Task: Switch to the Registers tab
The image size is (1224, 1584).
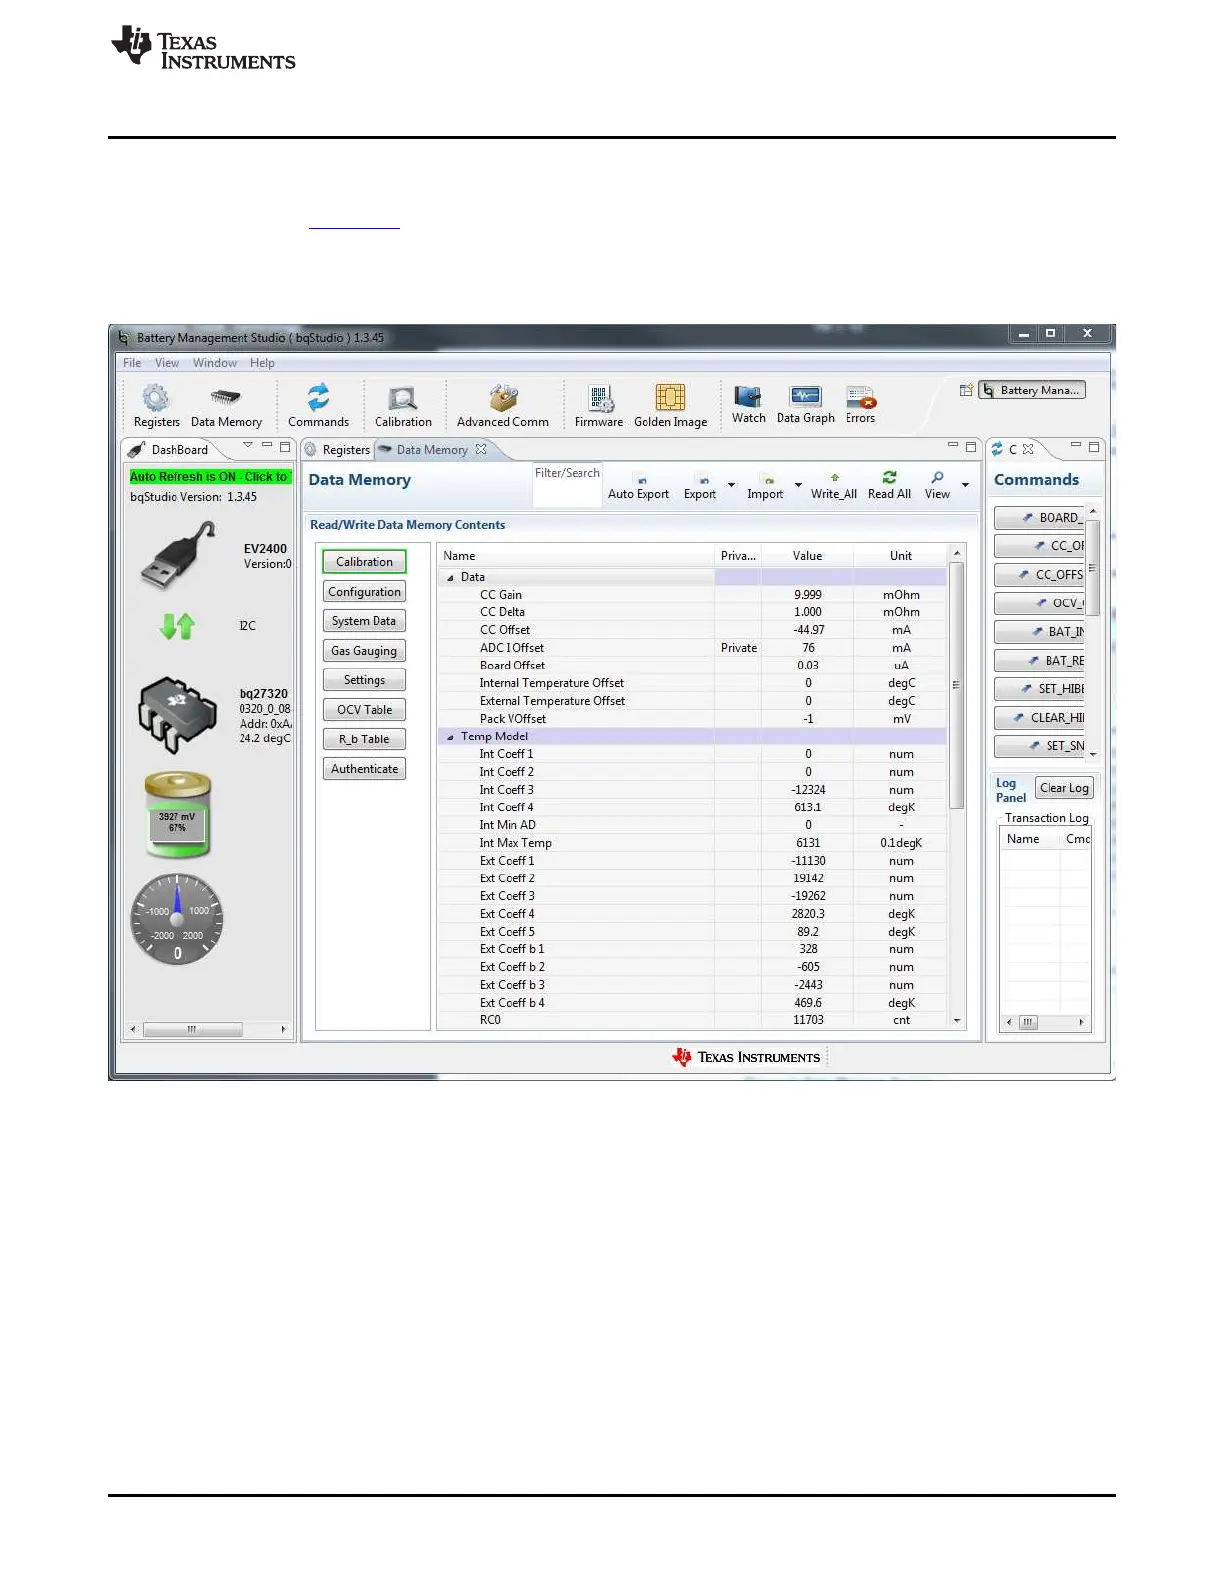Action: (337, 450)
